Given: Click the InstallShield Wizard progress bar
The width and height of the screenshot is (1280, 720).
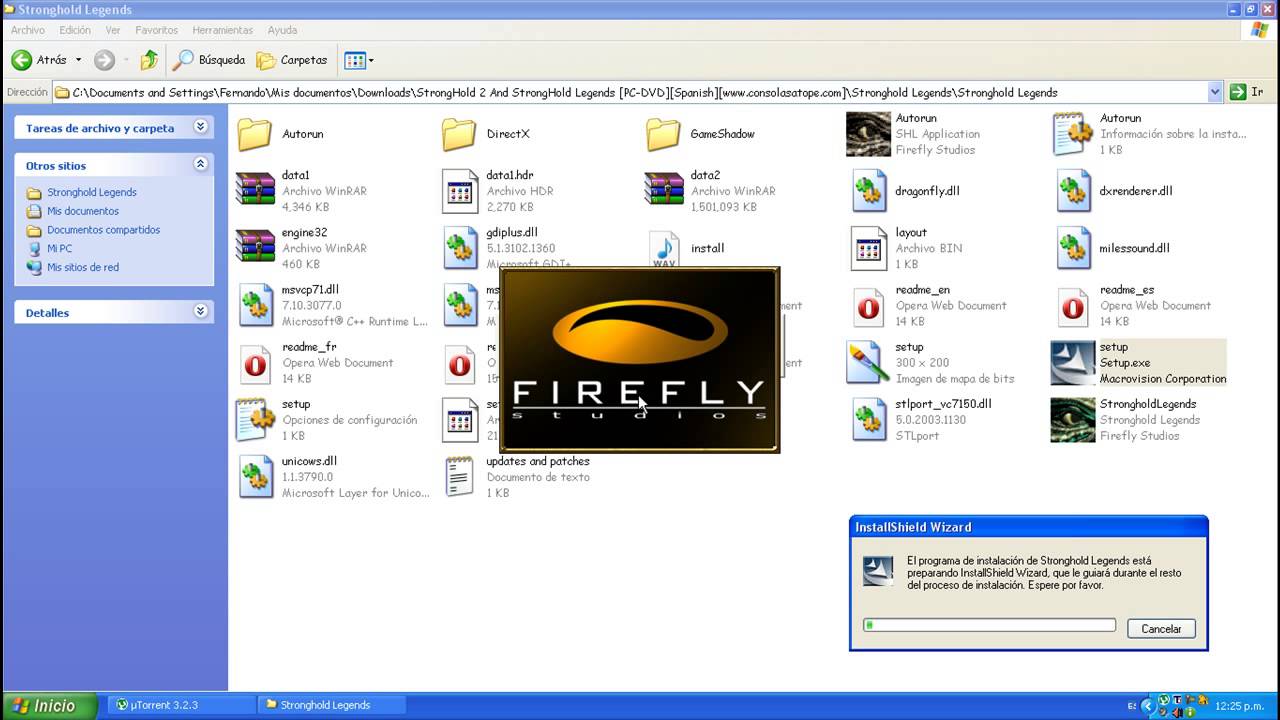Looking at the screenshot, I should click(989, 625).
